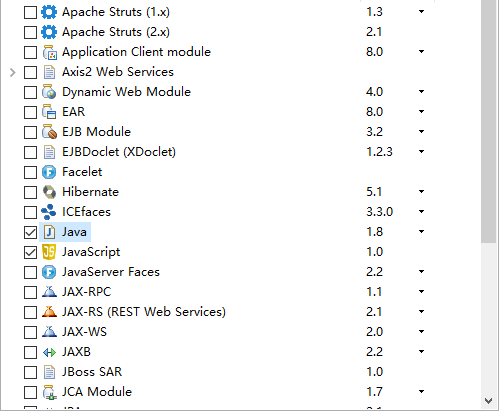Open the Apache Struts (1.x) version dropdown
Screen dimensions: 499x411
coord(421,12)
